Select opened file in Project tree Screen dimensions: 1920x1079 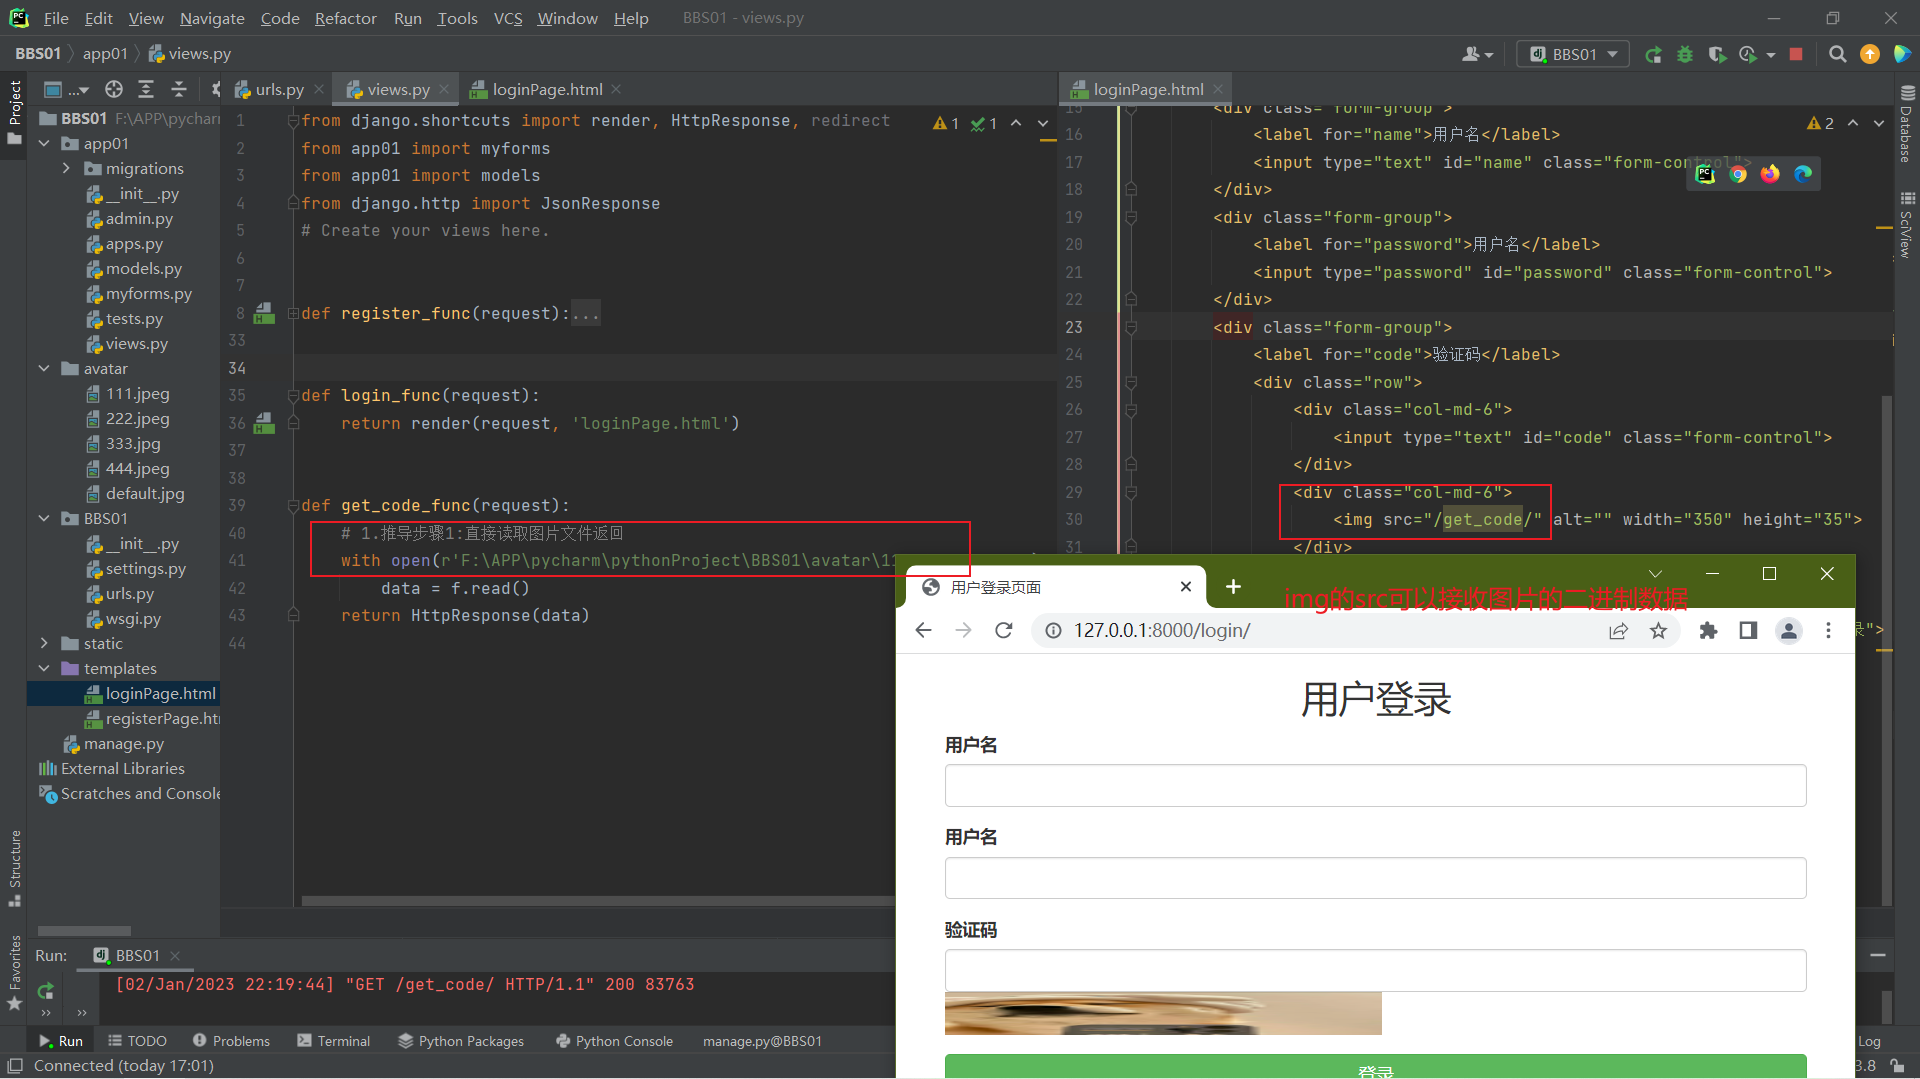click(114, 90)
